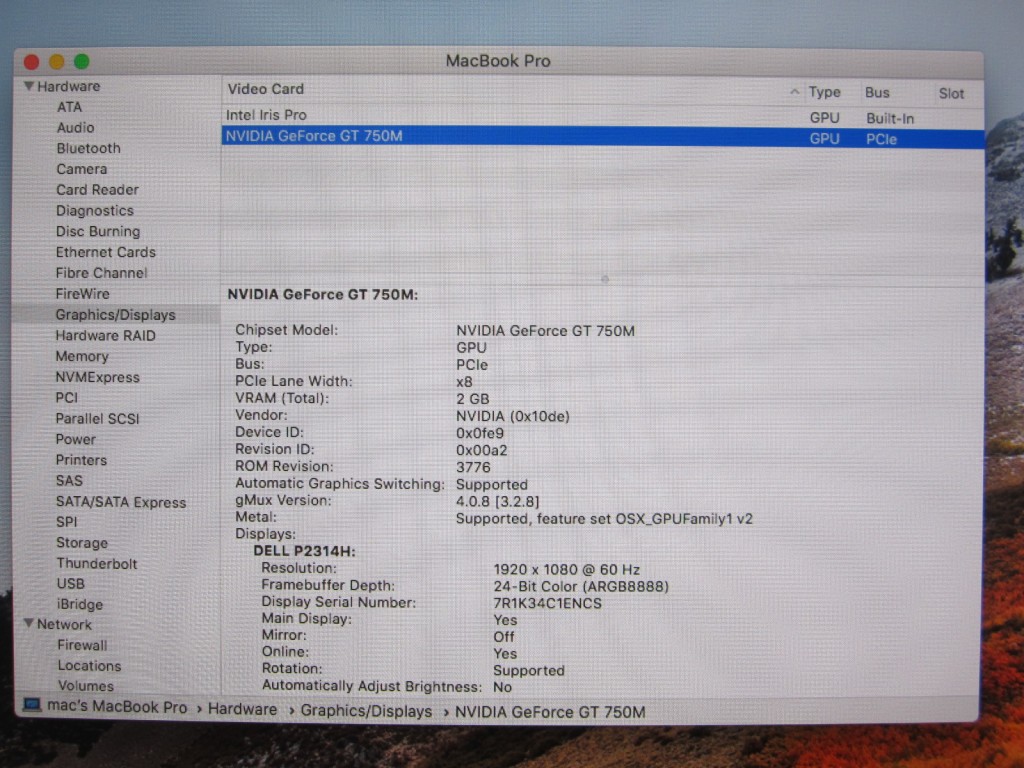The image size is (1024, 768).
Task: Select Audio in the sidebar
Action: tap(75, 128)
